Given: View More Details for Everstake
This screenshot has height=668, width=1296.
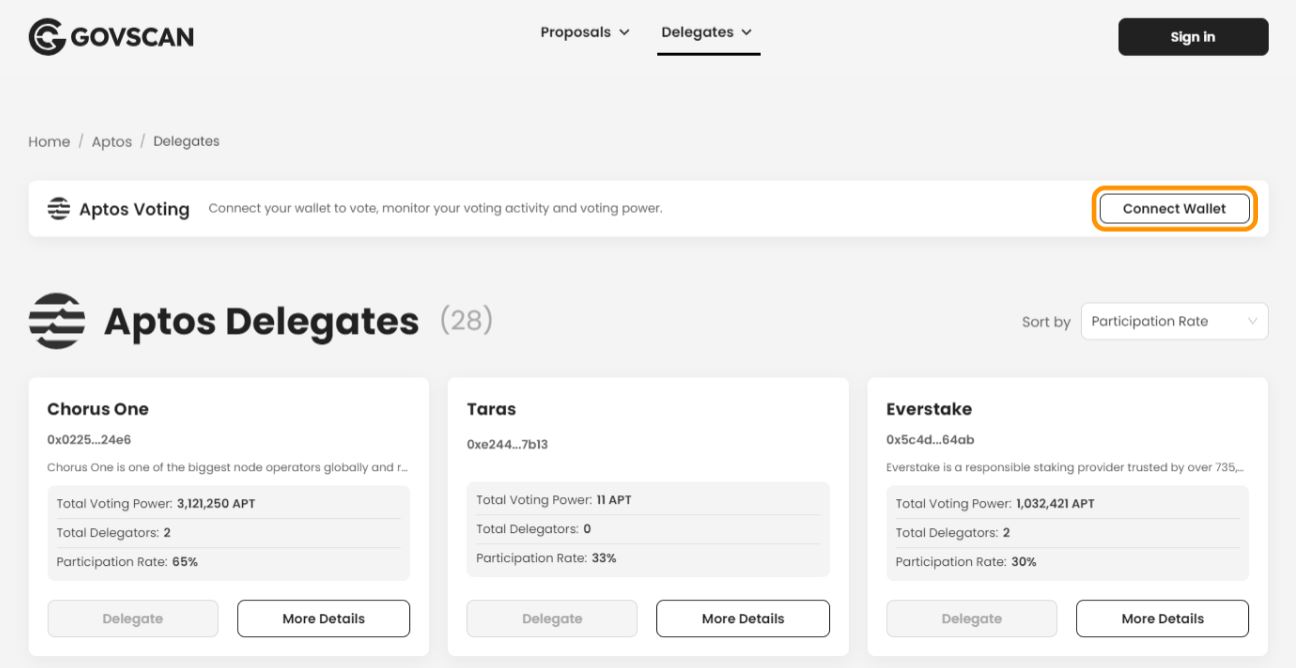Looking at the screenshot, I should click(x=1162, y=618).
